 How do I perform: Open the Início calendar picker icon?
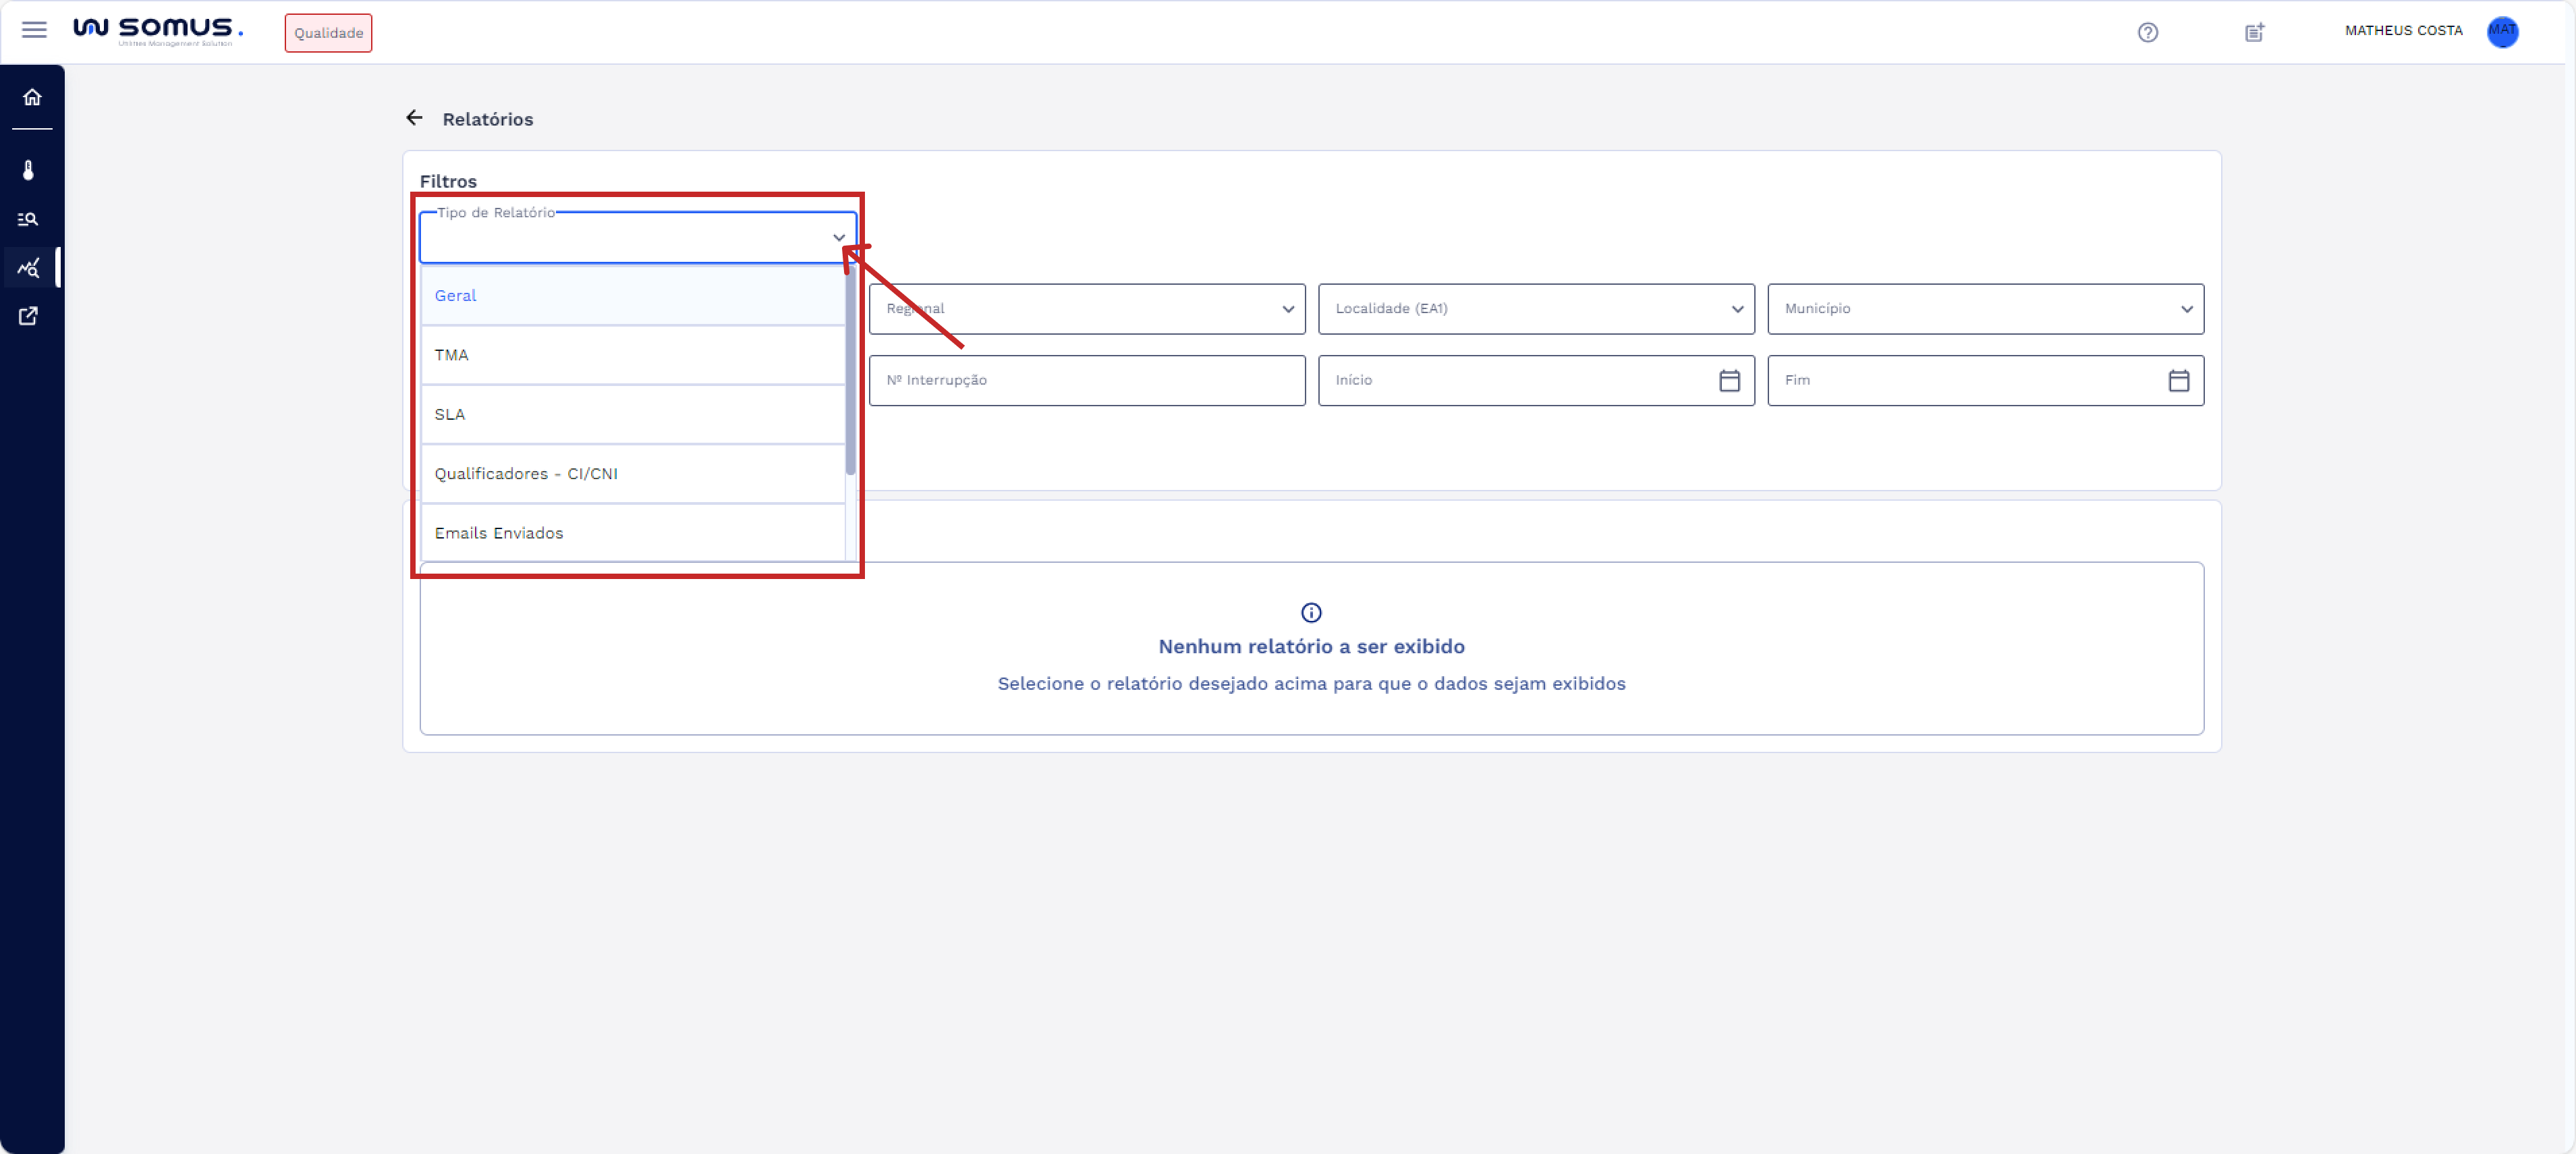click(x=1729, y=380)
